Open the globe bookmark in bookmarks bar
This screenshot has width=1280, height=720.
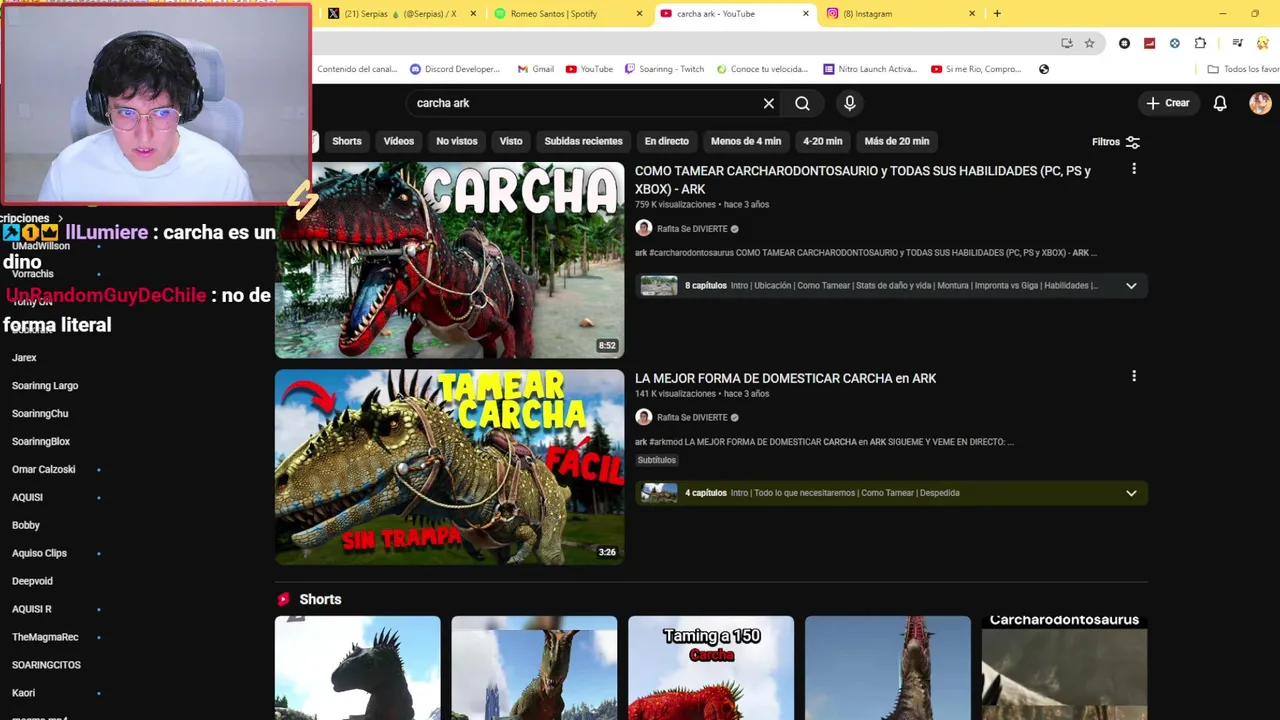pyautogui.click(x=1044, y=69)
